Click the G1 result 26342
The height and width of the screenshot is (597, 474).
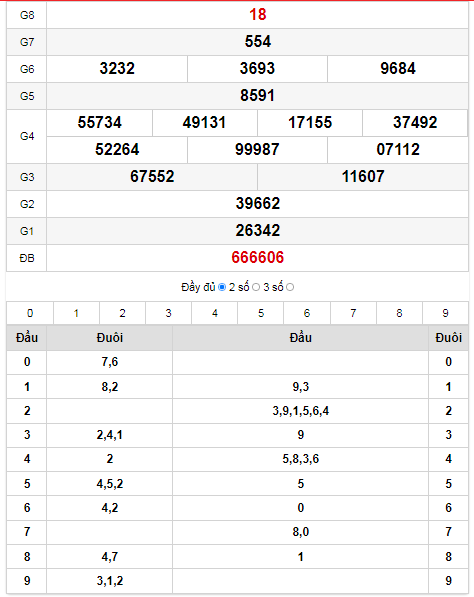click(x=258, y=230)
